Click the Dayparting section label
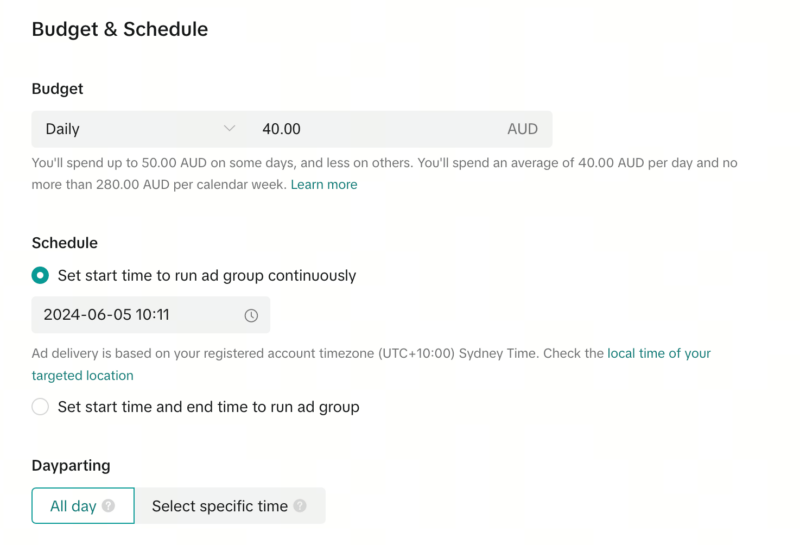Screen dimensions: 800x545 click(x=71, y=465)
